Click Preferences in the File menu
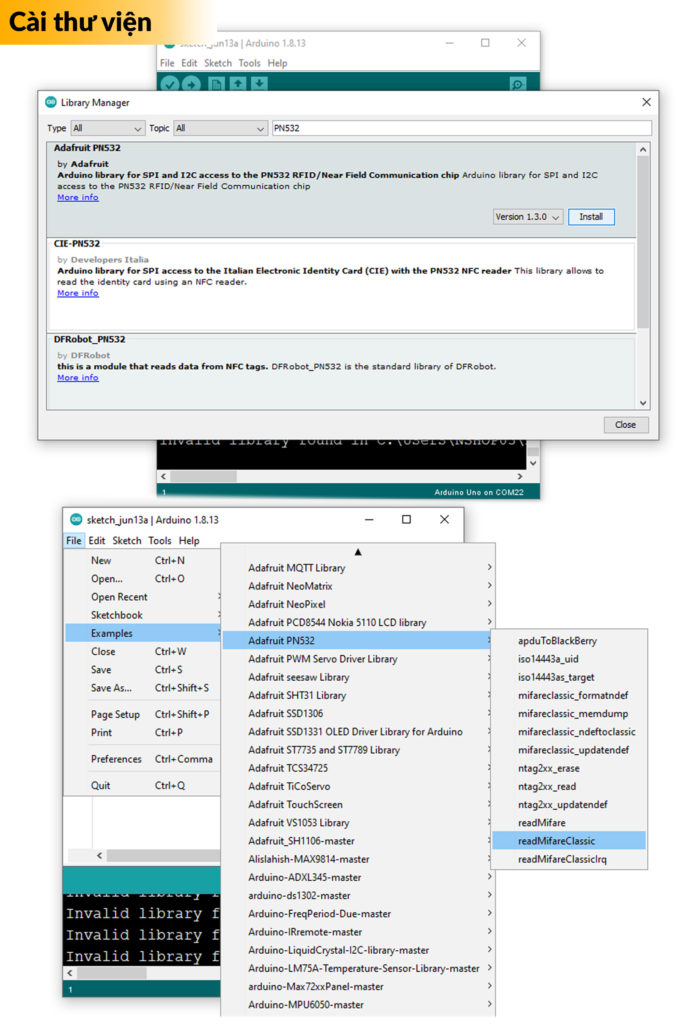The width and height of the screenshot is (683, 1024). [116, 759]
